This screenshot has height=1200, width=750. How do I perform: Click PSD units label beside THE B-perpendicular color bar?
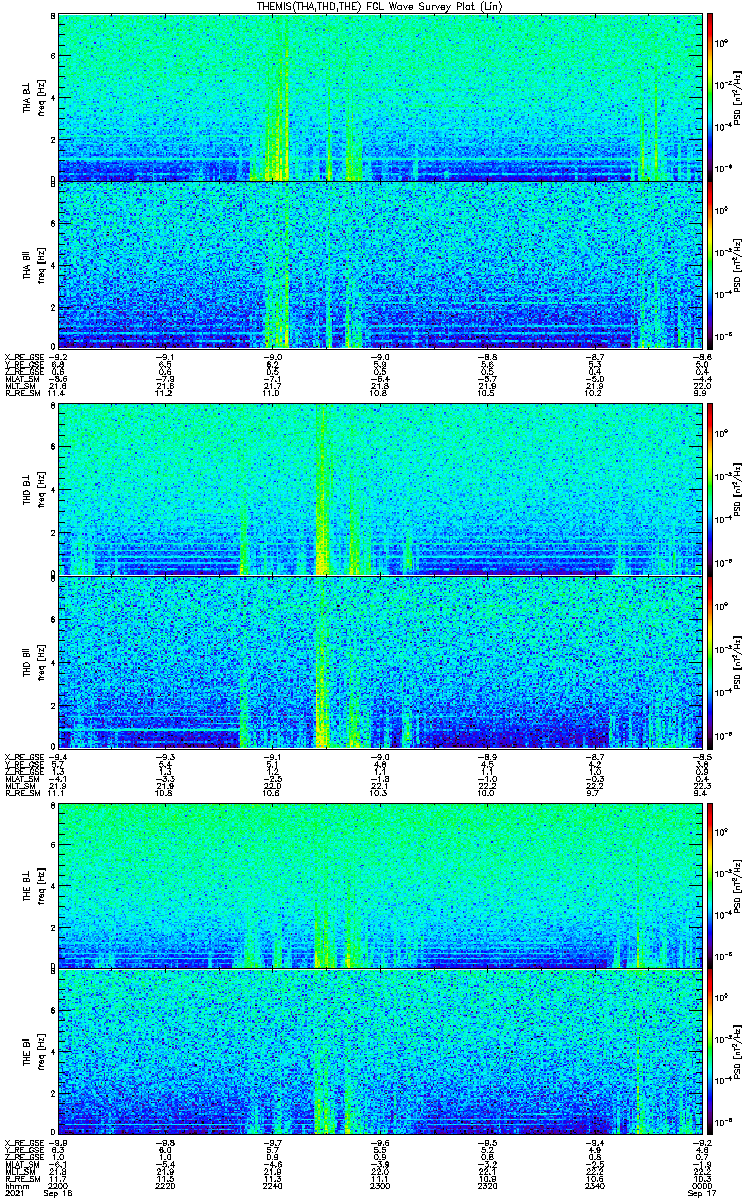739,884
